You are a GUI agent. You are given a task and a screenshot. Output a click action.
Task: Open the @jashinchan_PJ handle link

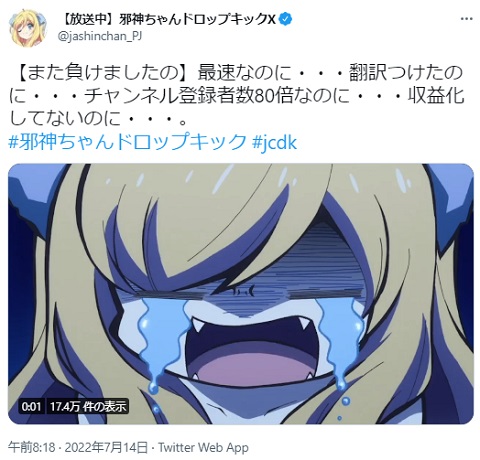[100, 36]
